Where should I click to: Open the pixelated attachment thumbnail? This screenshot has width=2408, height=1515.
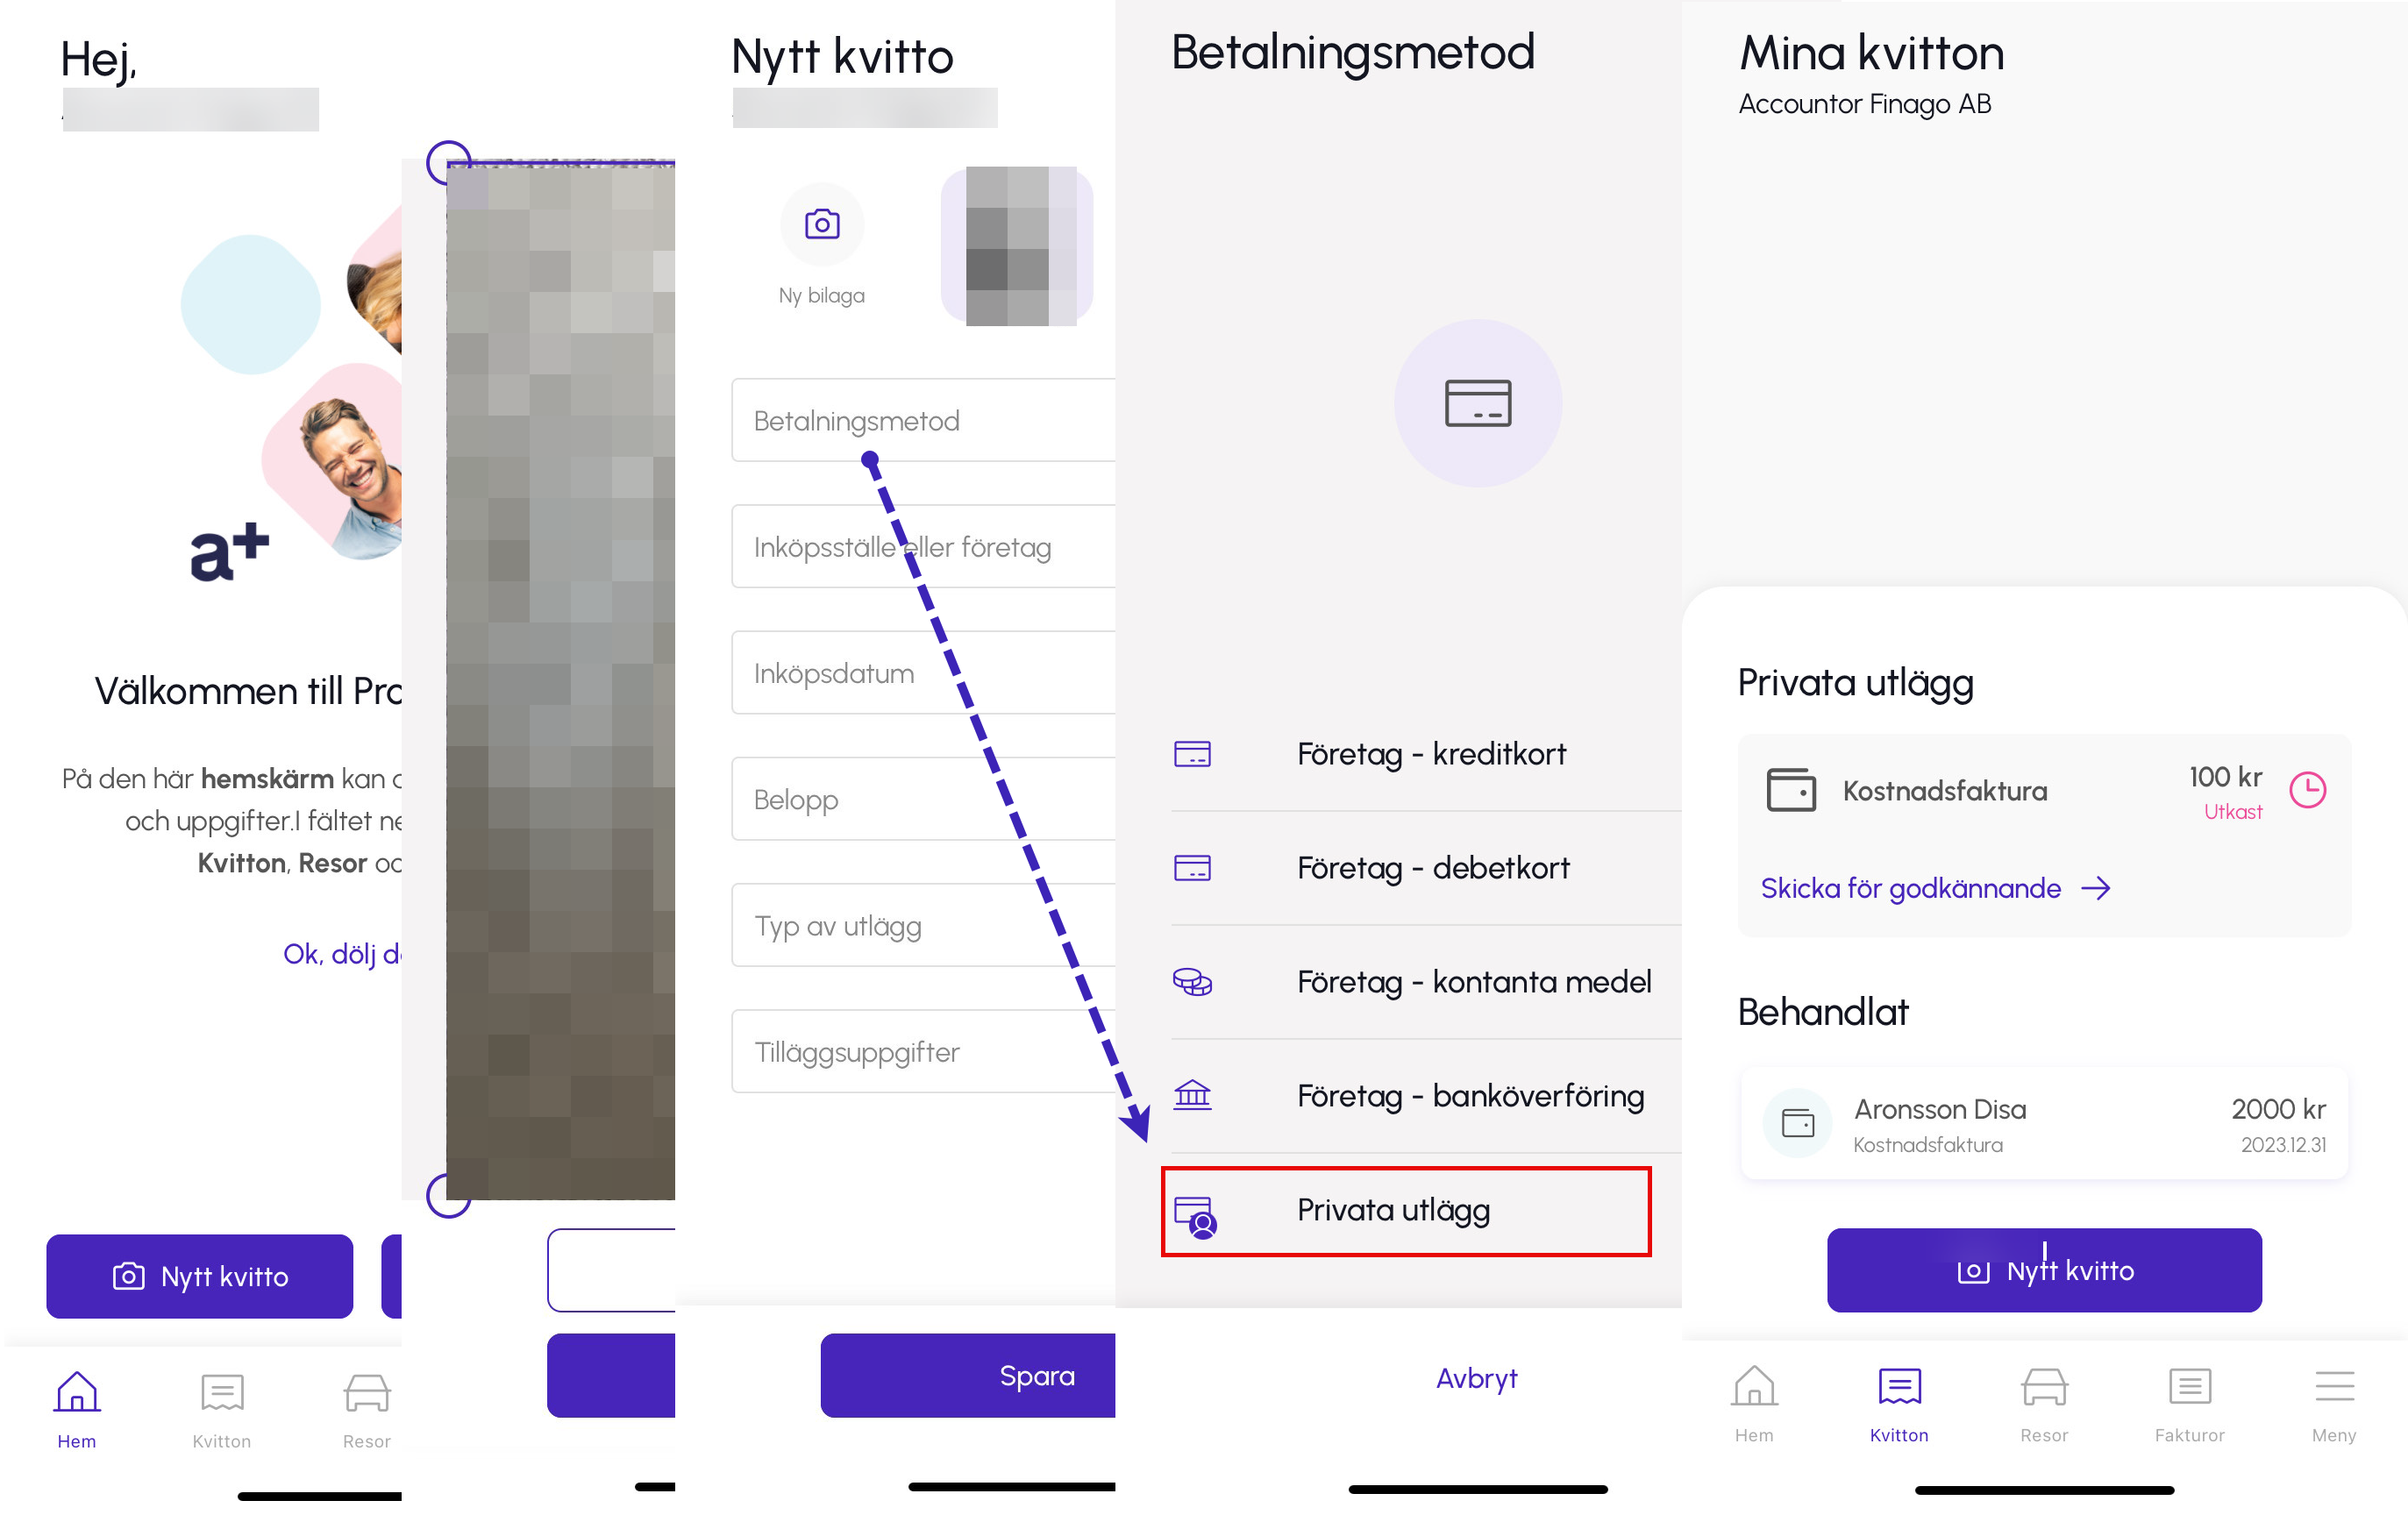click(x=1017, y=246)
